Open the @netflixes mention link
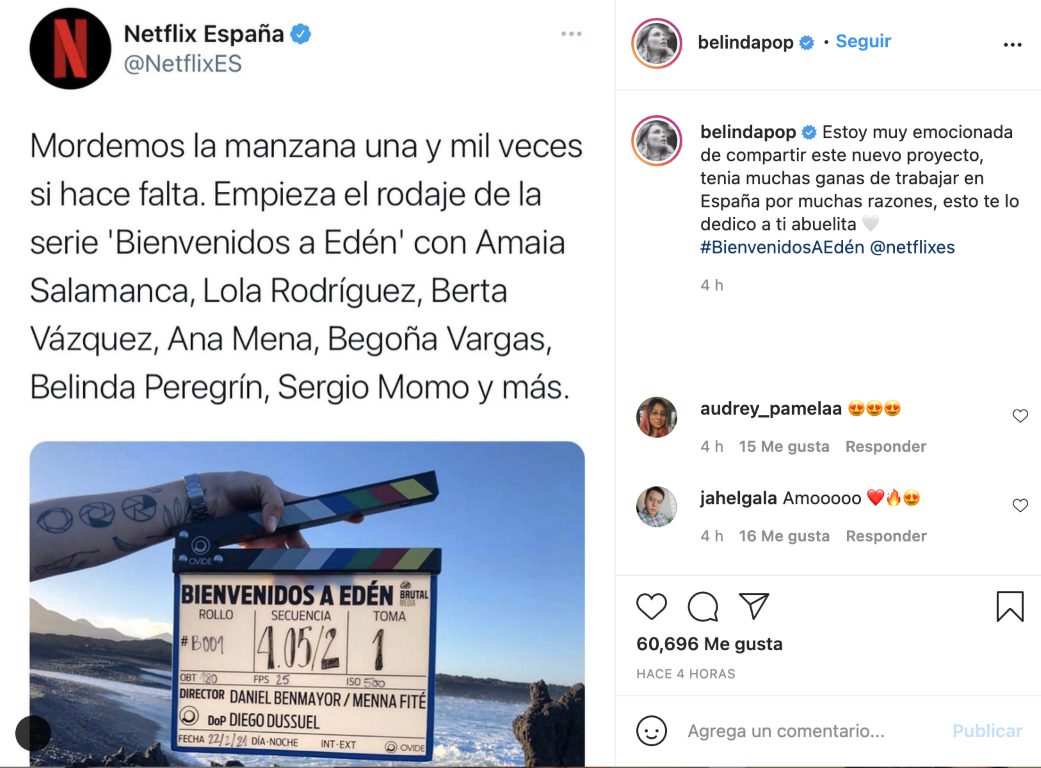Viewport: 1041px width, 768px height. tap(912, 248)
